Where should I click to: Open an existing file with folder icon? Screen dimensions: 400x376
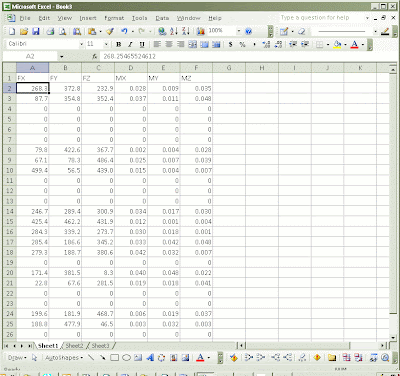pyautogui.click(x=24, y=31)
